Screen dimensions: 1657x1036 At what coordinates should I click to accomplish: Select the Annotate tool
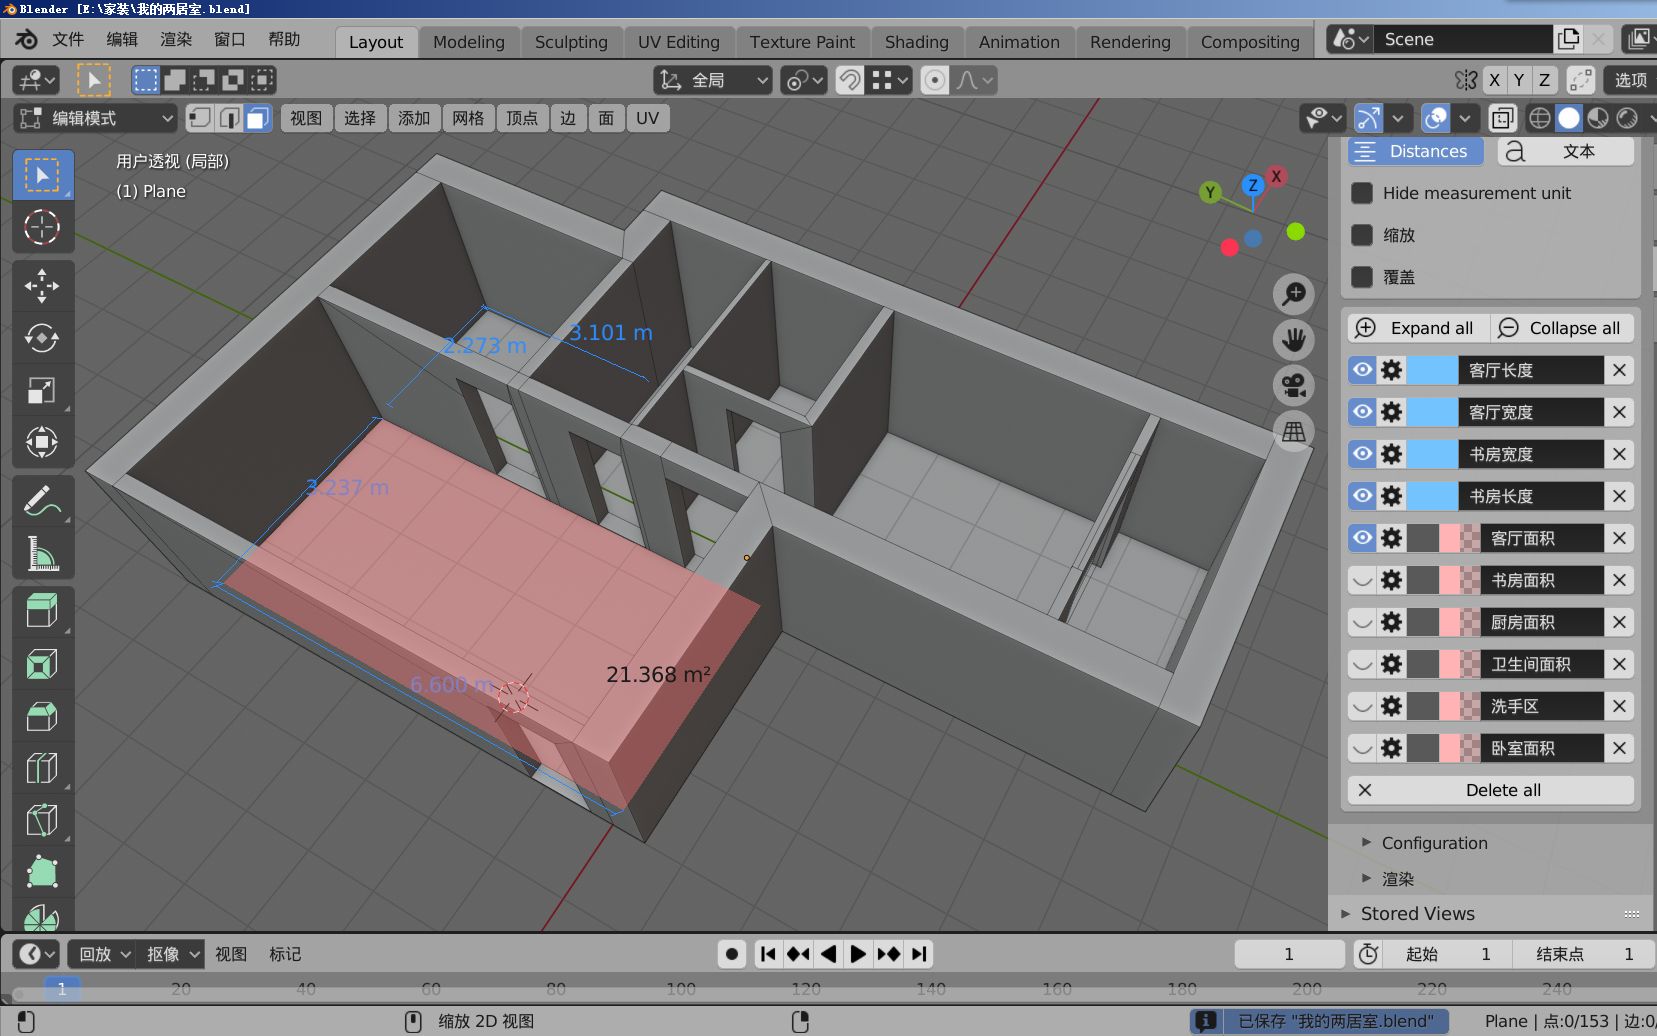tap(42, 498)
